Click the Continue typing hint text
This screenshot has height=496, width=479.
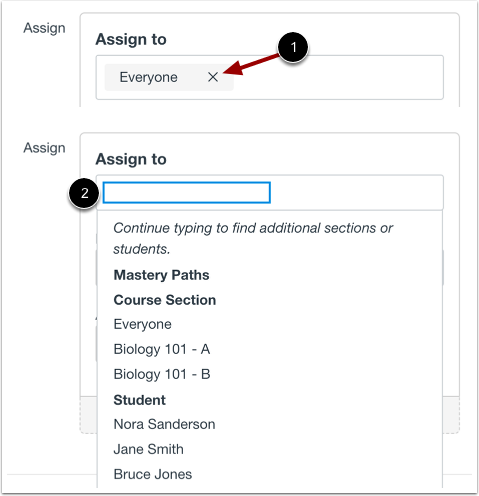click(x=253, y=238)
